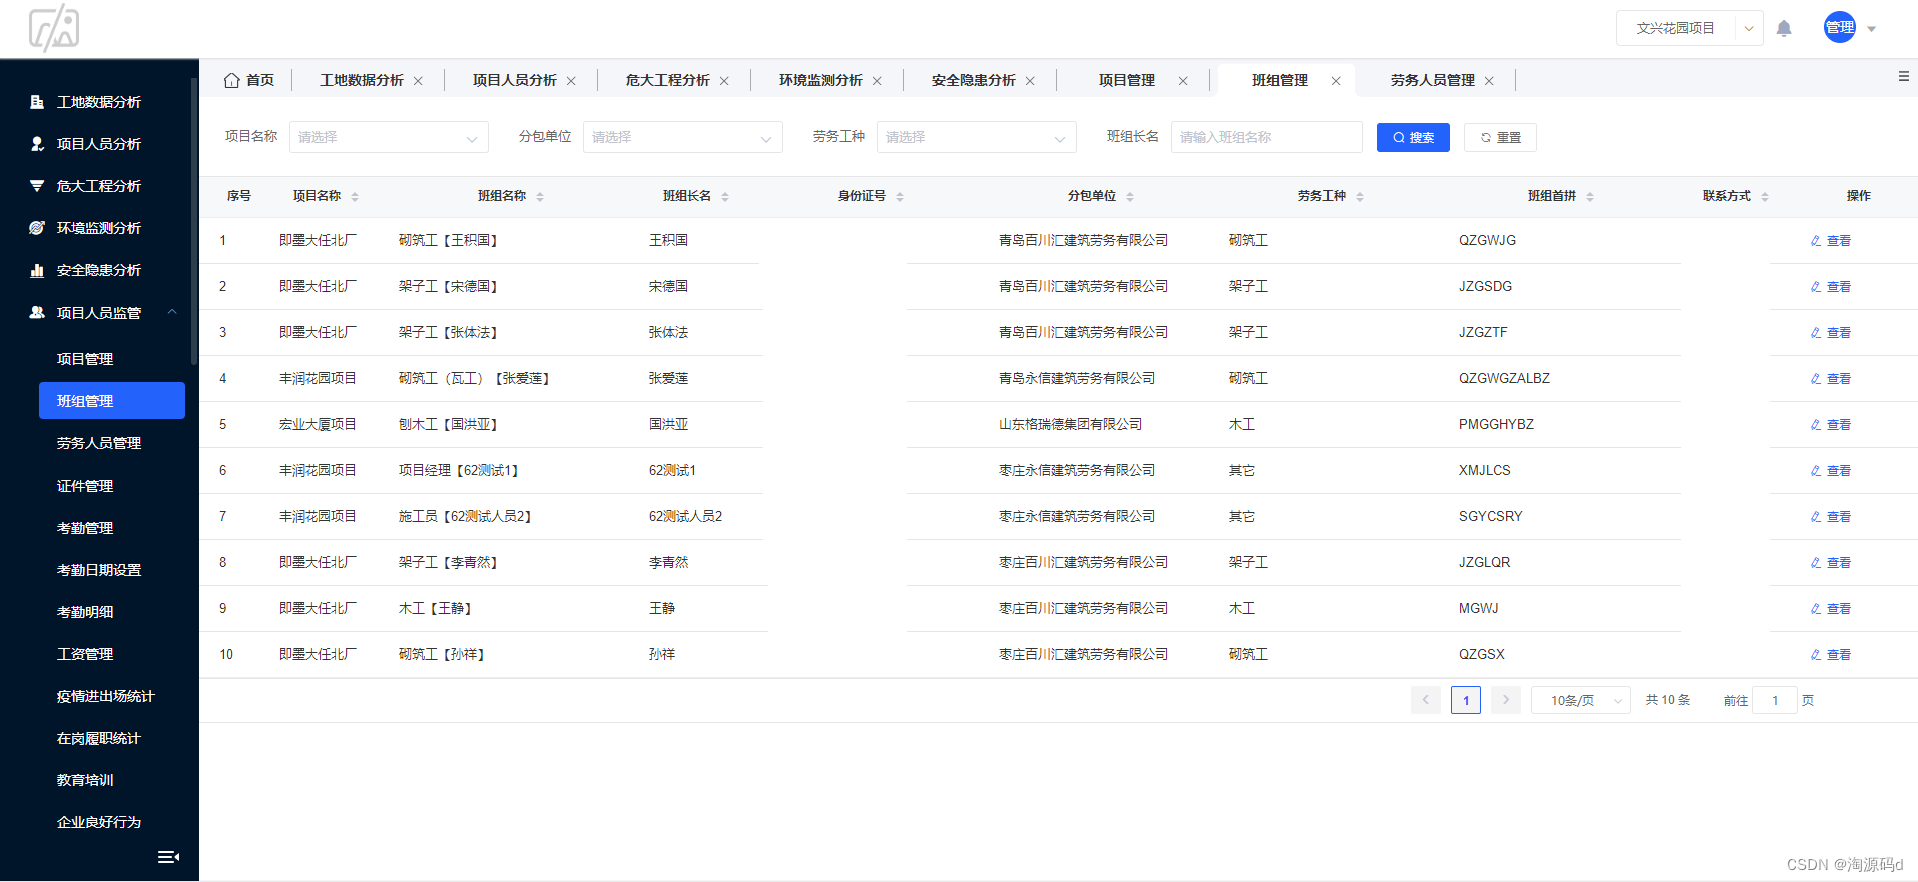1918x882 pixels.
Task: Open 考勤管理 in sidebar
Action: coord(85,528)
